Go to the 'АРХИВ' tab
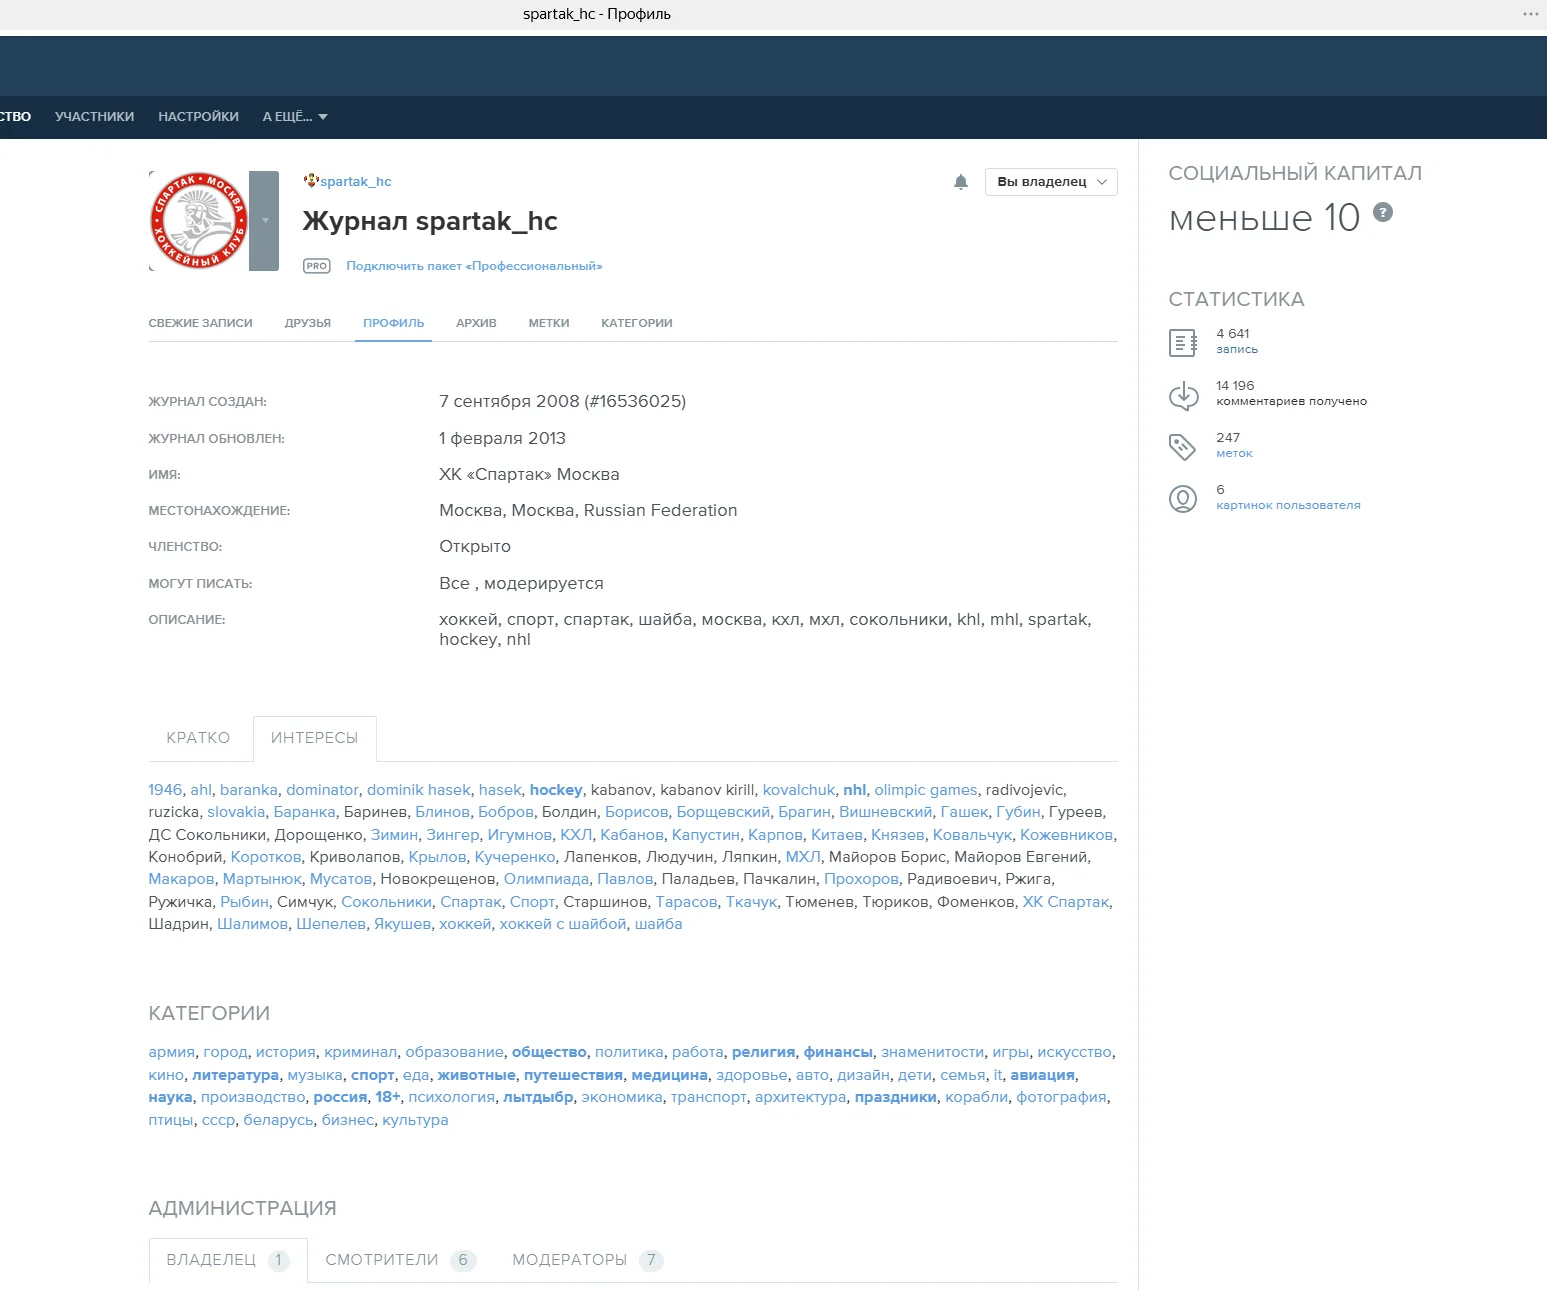Screen dimensions: 1547x1291 pos(476,323)
